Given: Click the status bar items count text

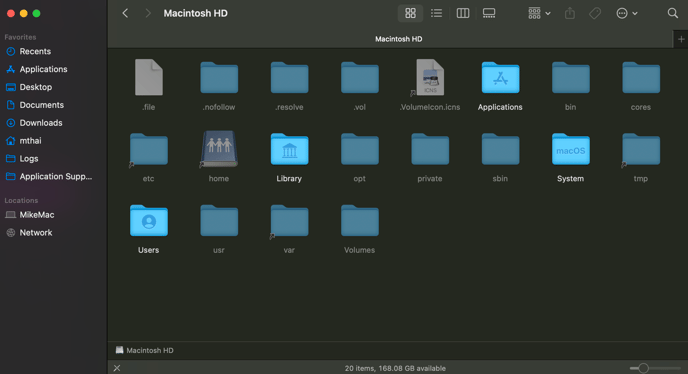Looking at the screenshot, I should click(x=395, y=368).
